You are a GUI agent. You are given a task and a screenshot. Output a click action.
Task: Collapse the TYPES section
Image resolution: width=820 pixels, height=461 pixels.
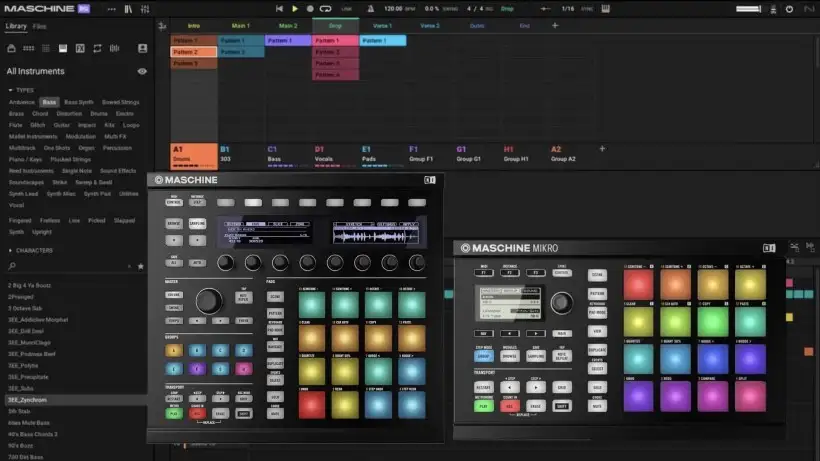12,90
